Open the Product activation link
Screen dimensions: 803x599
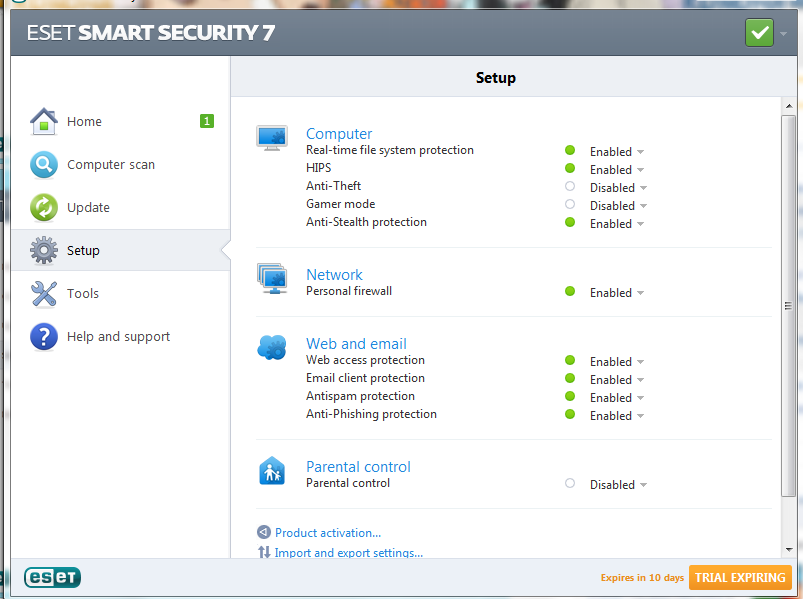(x=328, y=533)
